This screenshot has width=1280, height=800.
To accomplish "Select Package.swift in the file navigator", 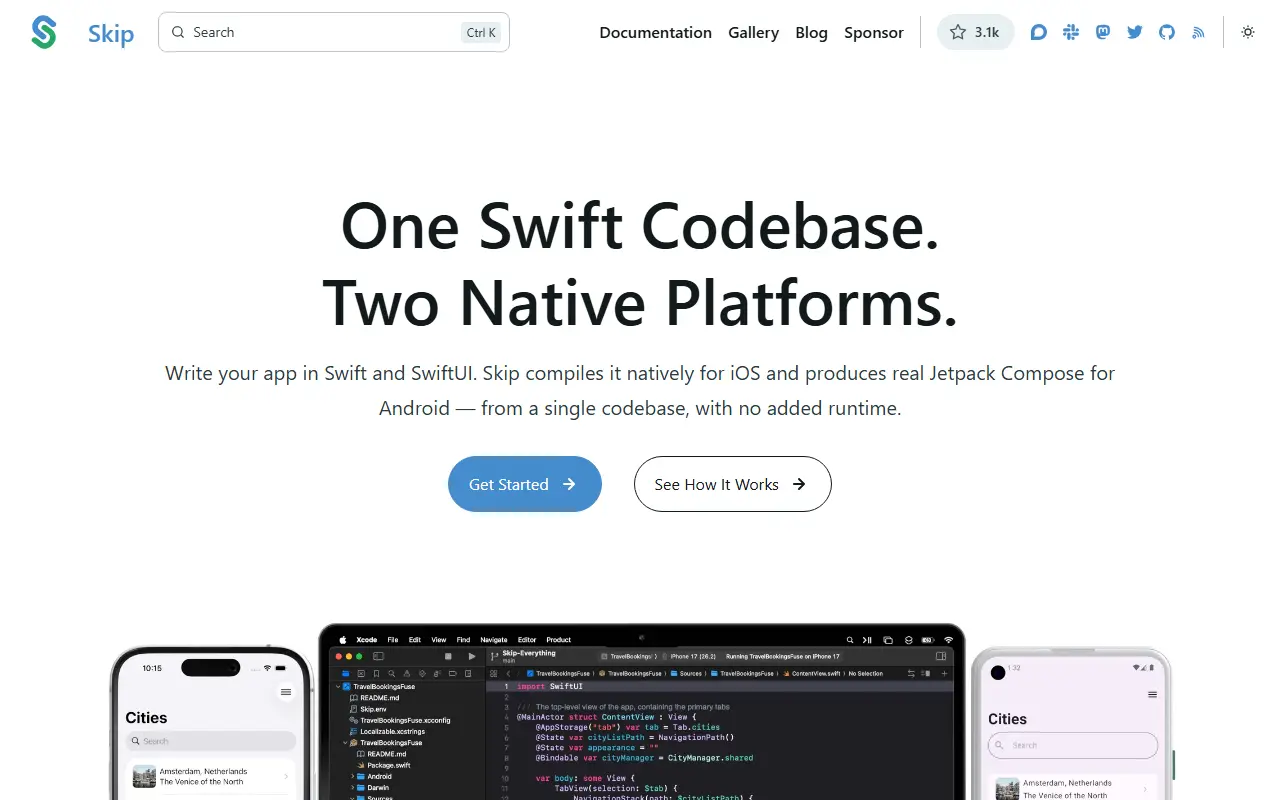I will [x=383, y=765].
